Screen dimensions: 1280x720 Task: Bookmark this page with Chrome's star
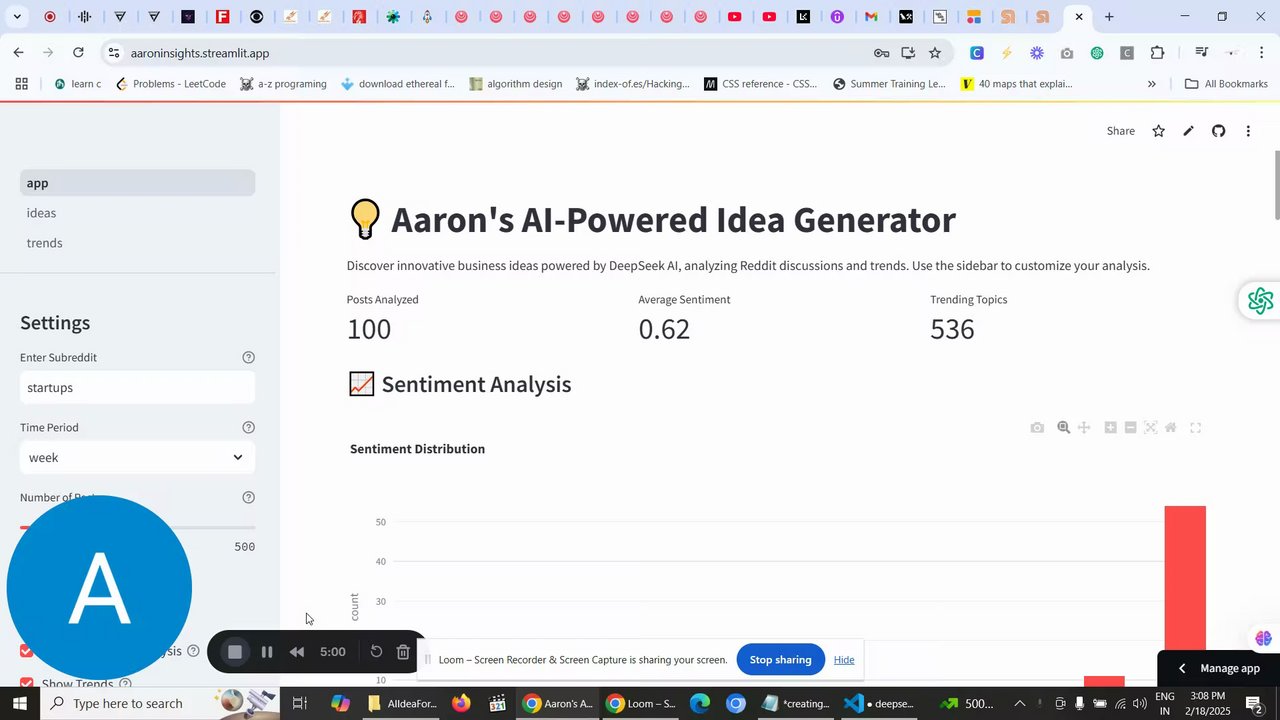[x=935, y=53]
